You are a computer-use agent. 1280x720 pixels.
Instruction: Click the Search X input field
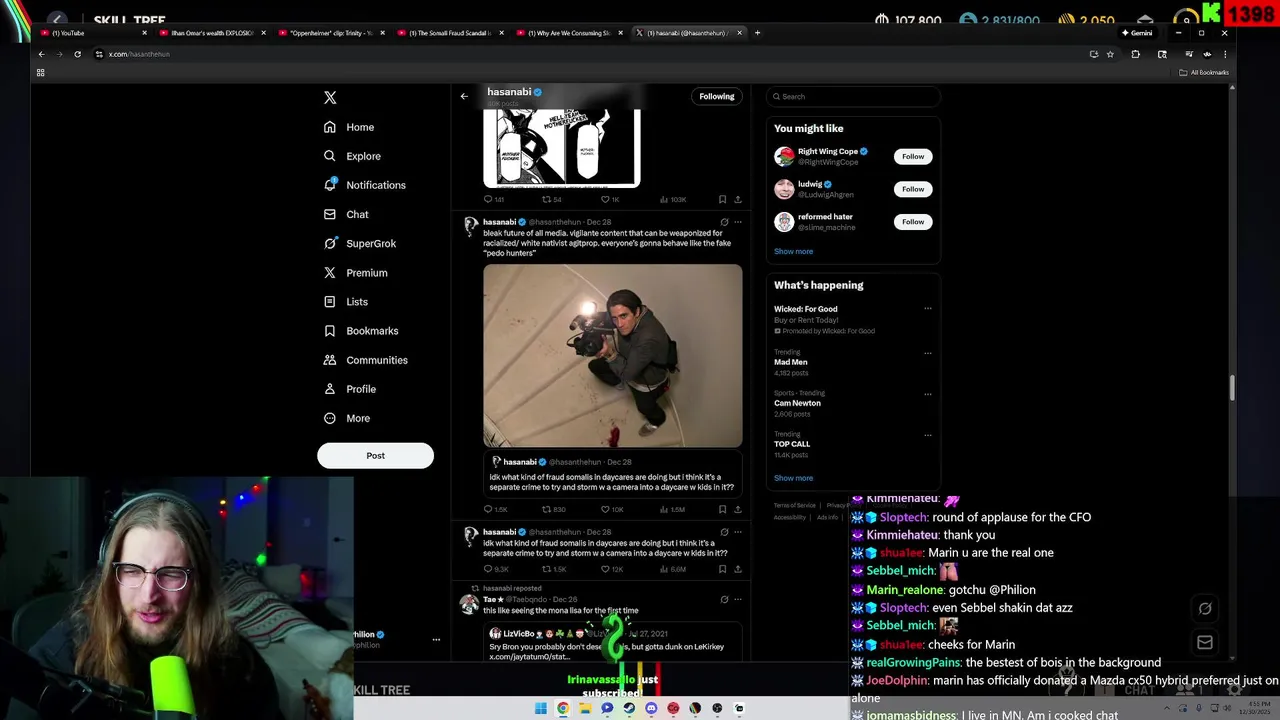(853, 96)
